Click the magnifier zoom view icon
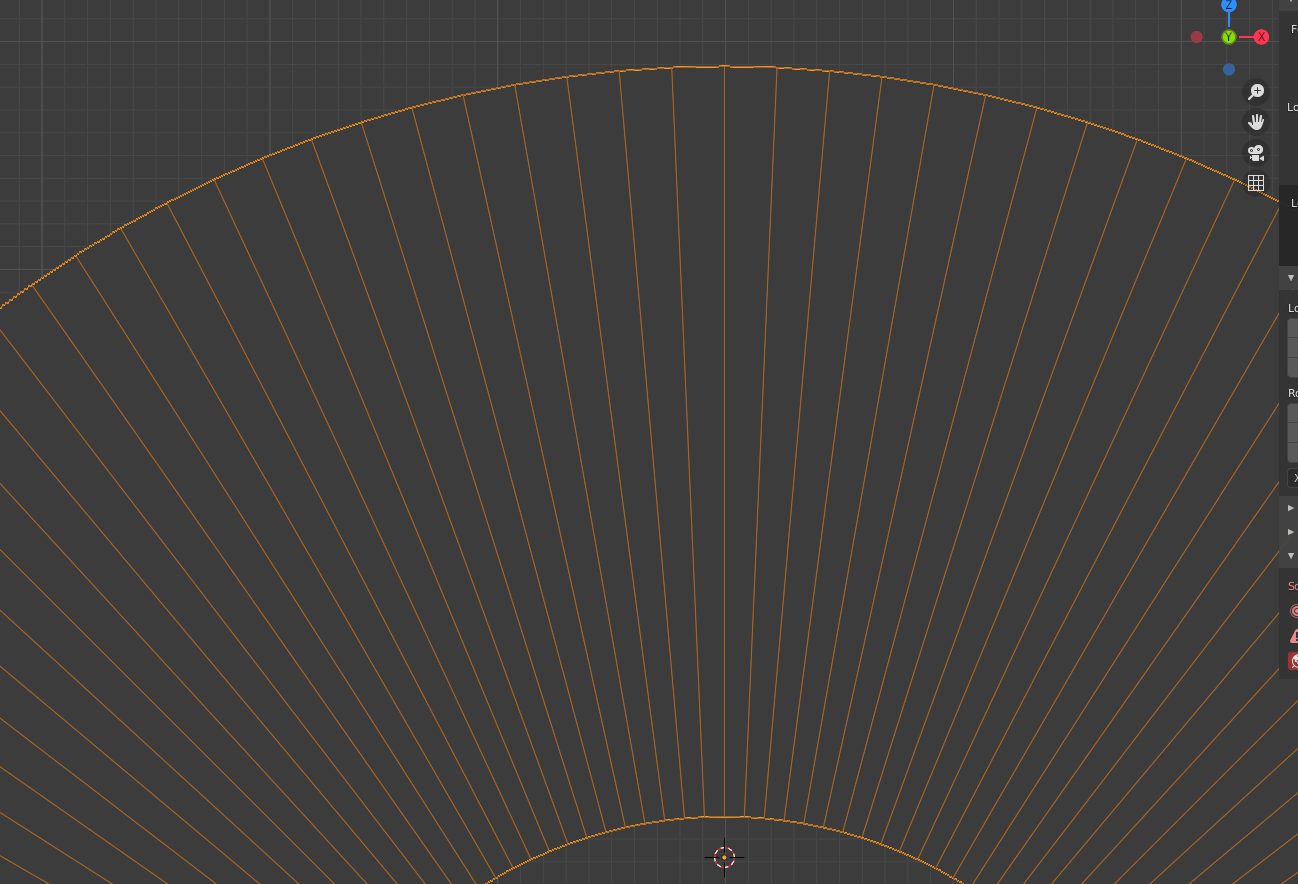The width and height of the screenshot is (1298, 884). pyautogui.click(x=1256, y=92)
